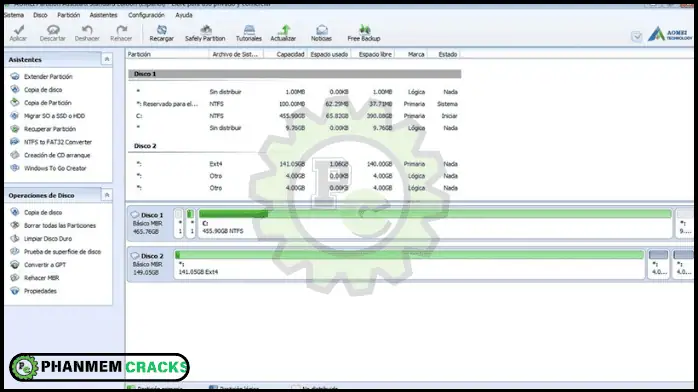Screen dimensions: 698x392
Task: Click the Borrar todas las Particiones icon
Action: coord(15,225)
